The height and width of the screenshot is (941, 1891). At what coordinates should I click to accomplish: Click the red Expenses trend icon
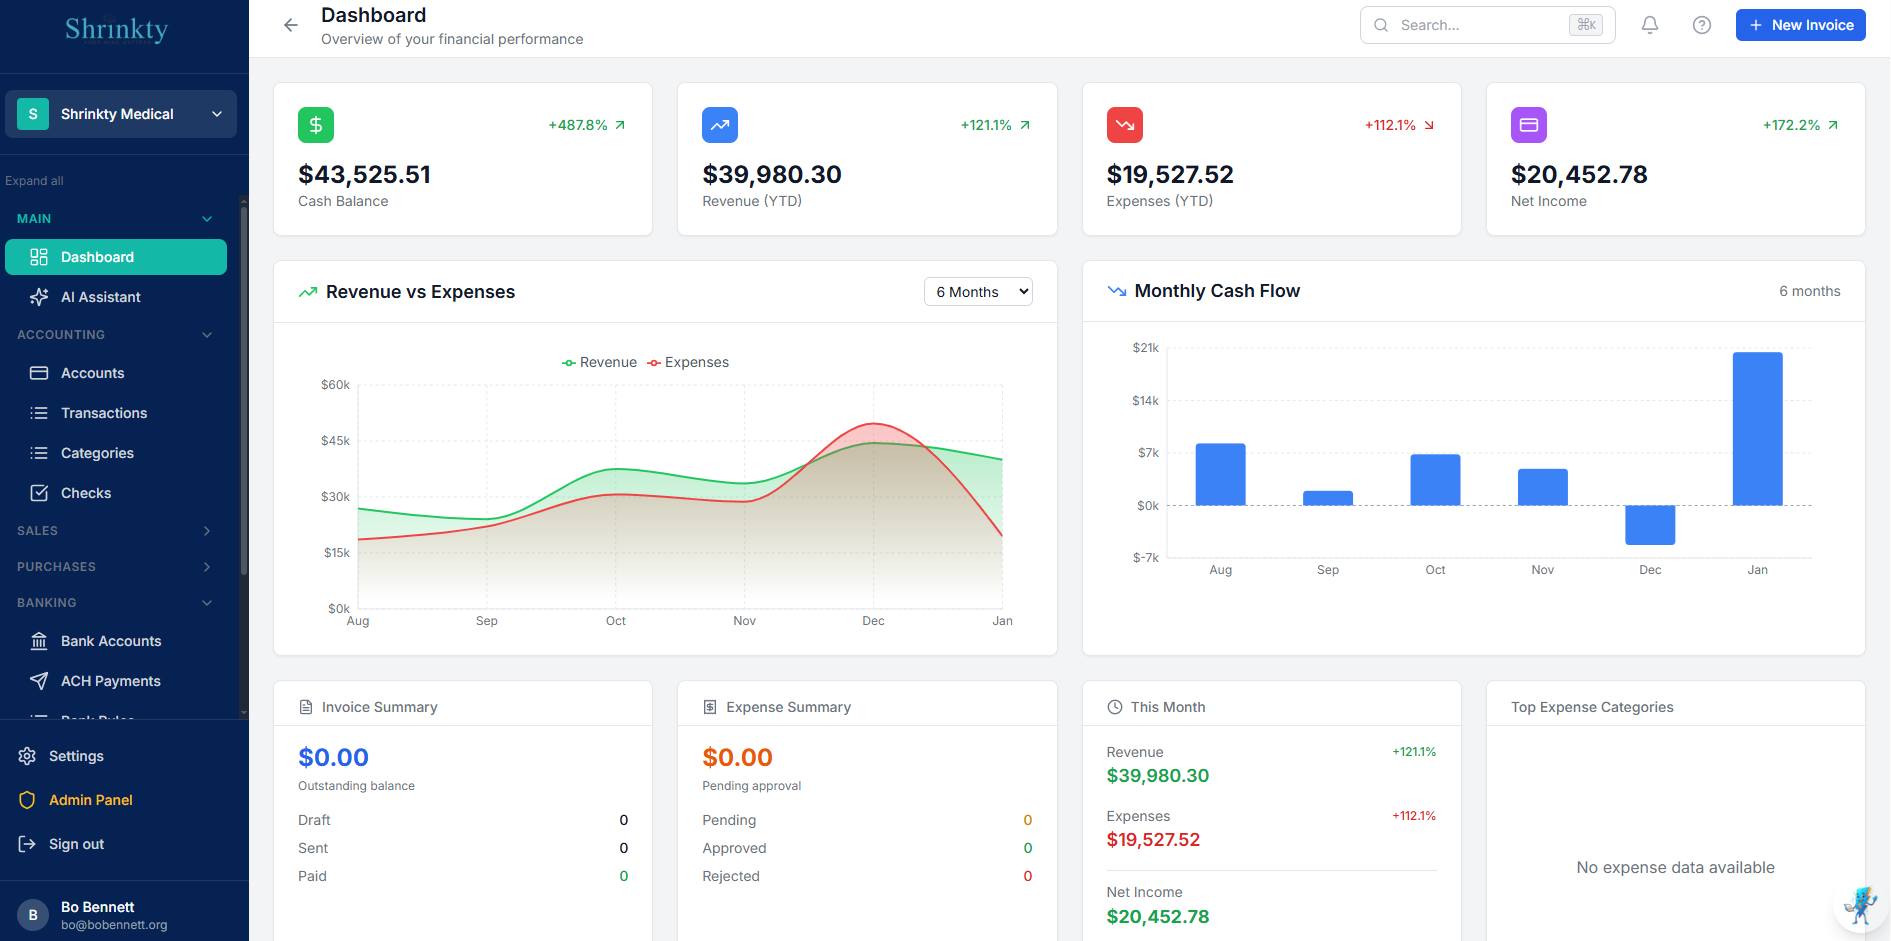(1124, 125)
